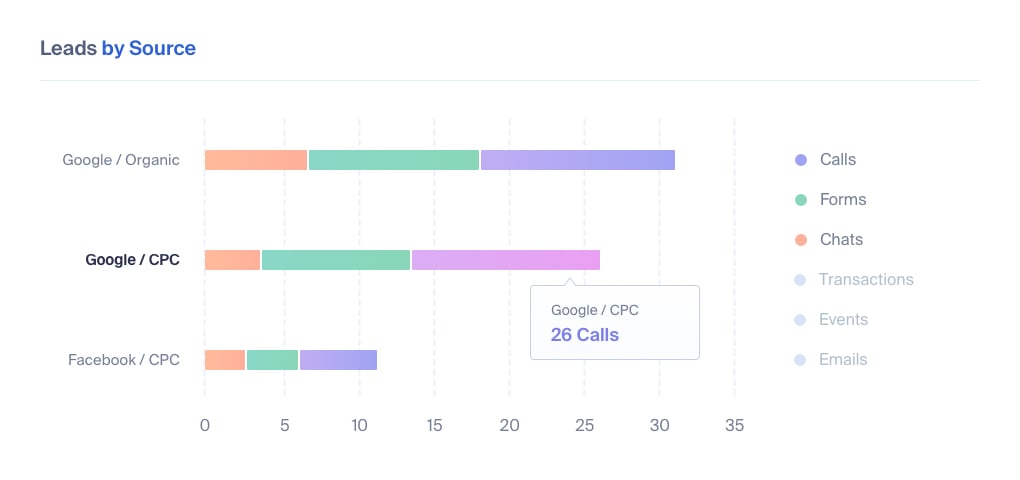The height and width of the screenshot is (480, 1020).
Task: Hide the Calls series via its label
Action: click(x=838, y=159)
